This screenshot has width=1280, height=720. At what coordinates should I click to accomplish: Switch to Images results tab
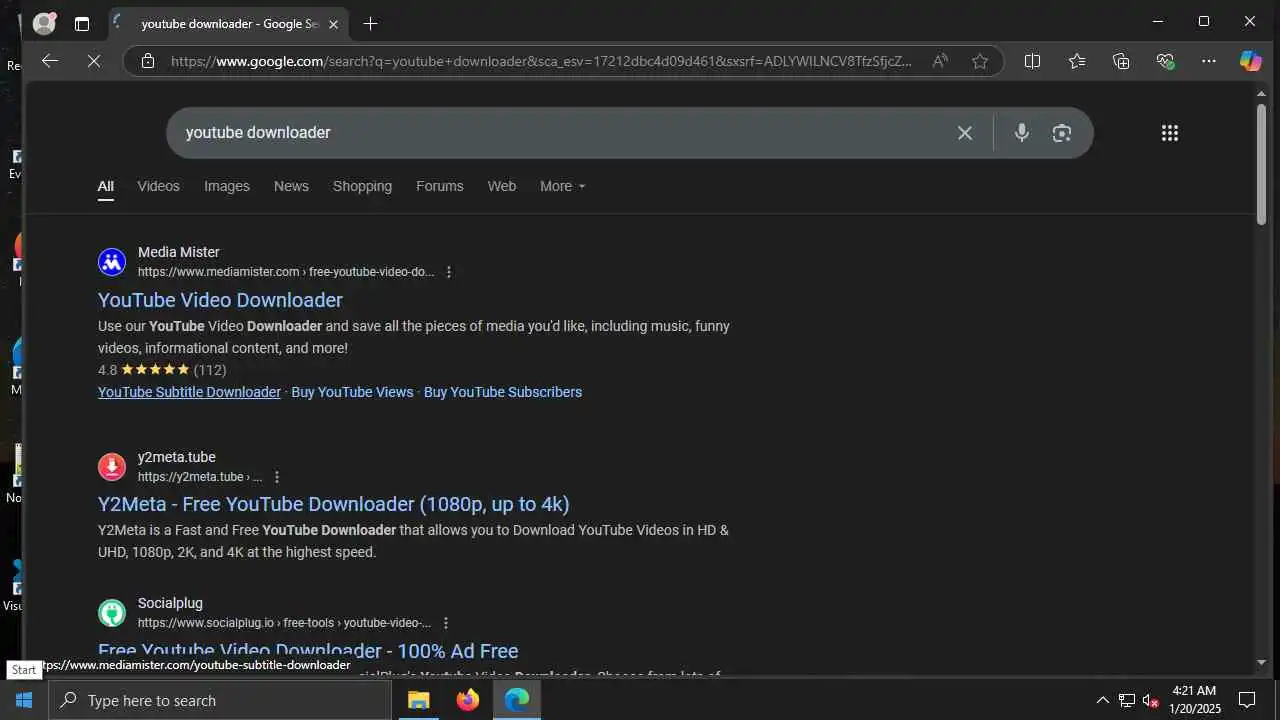pos(227,186)
